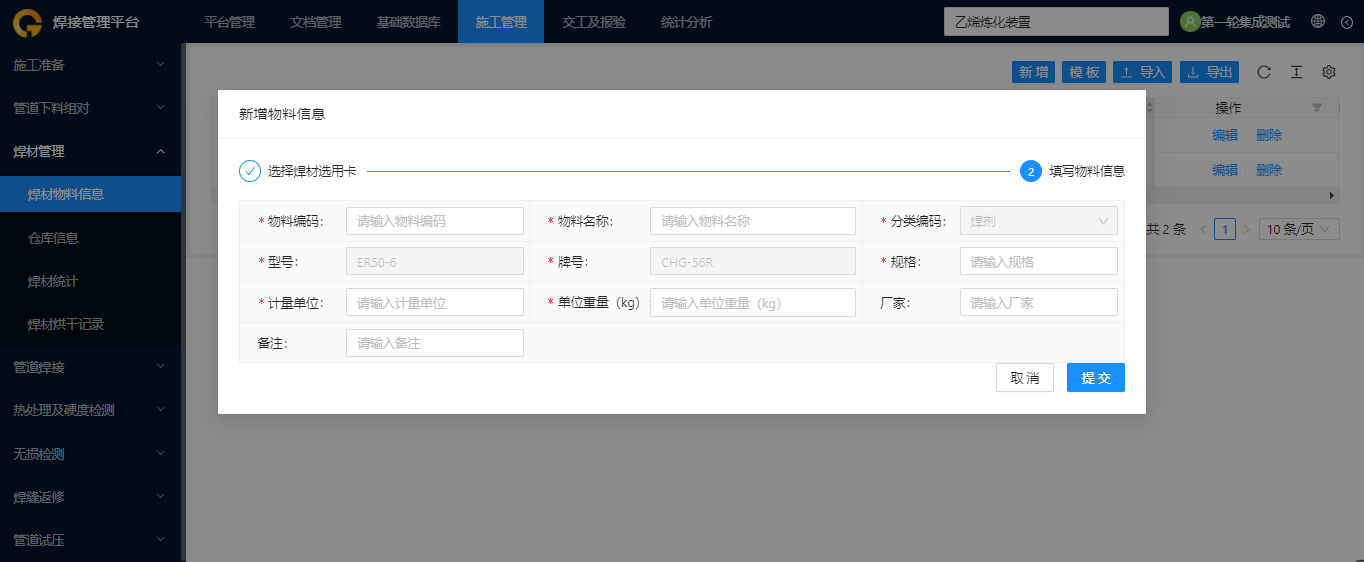
Task: Click the row height adjust icon
Action: [1296, 72]
